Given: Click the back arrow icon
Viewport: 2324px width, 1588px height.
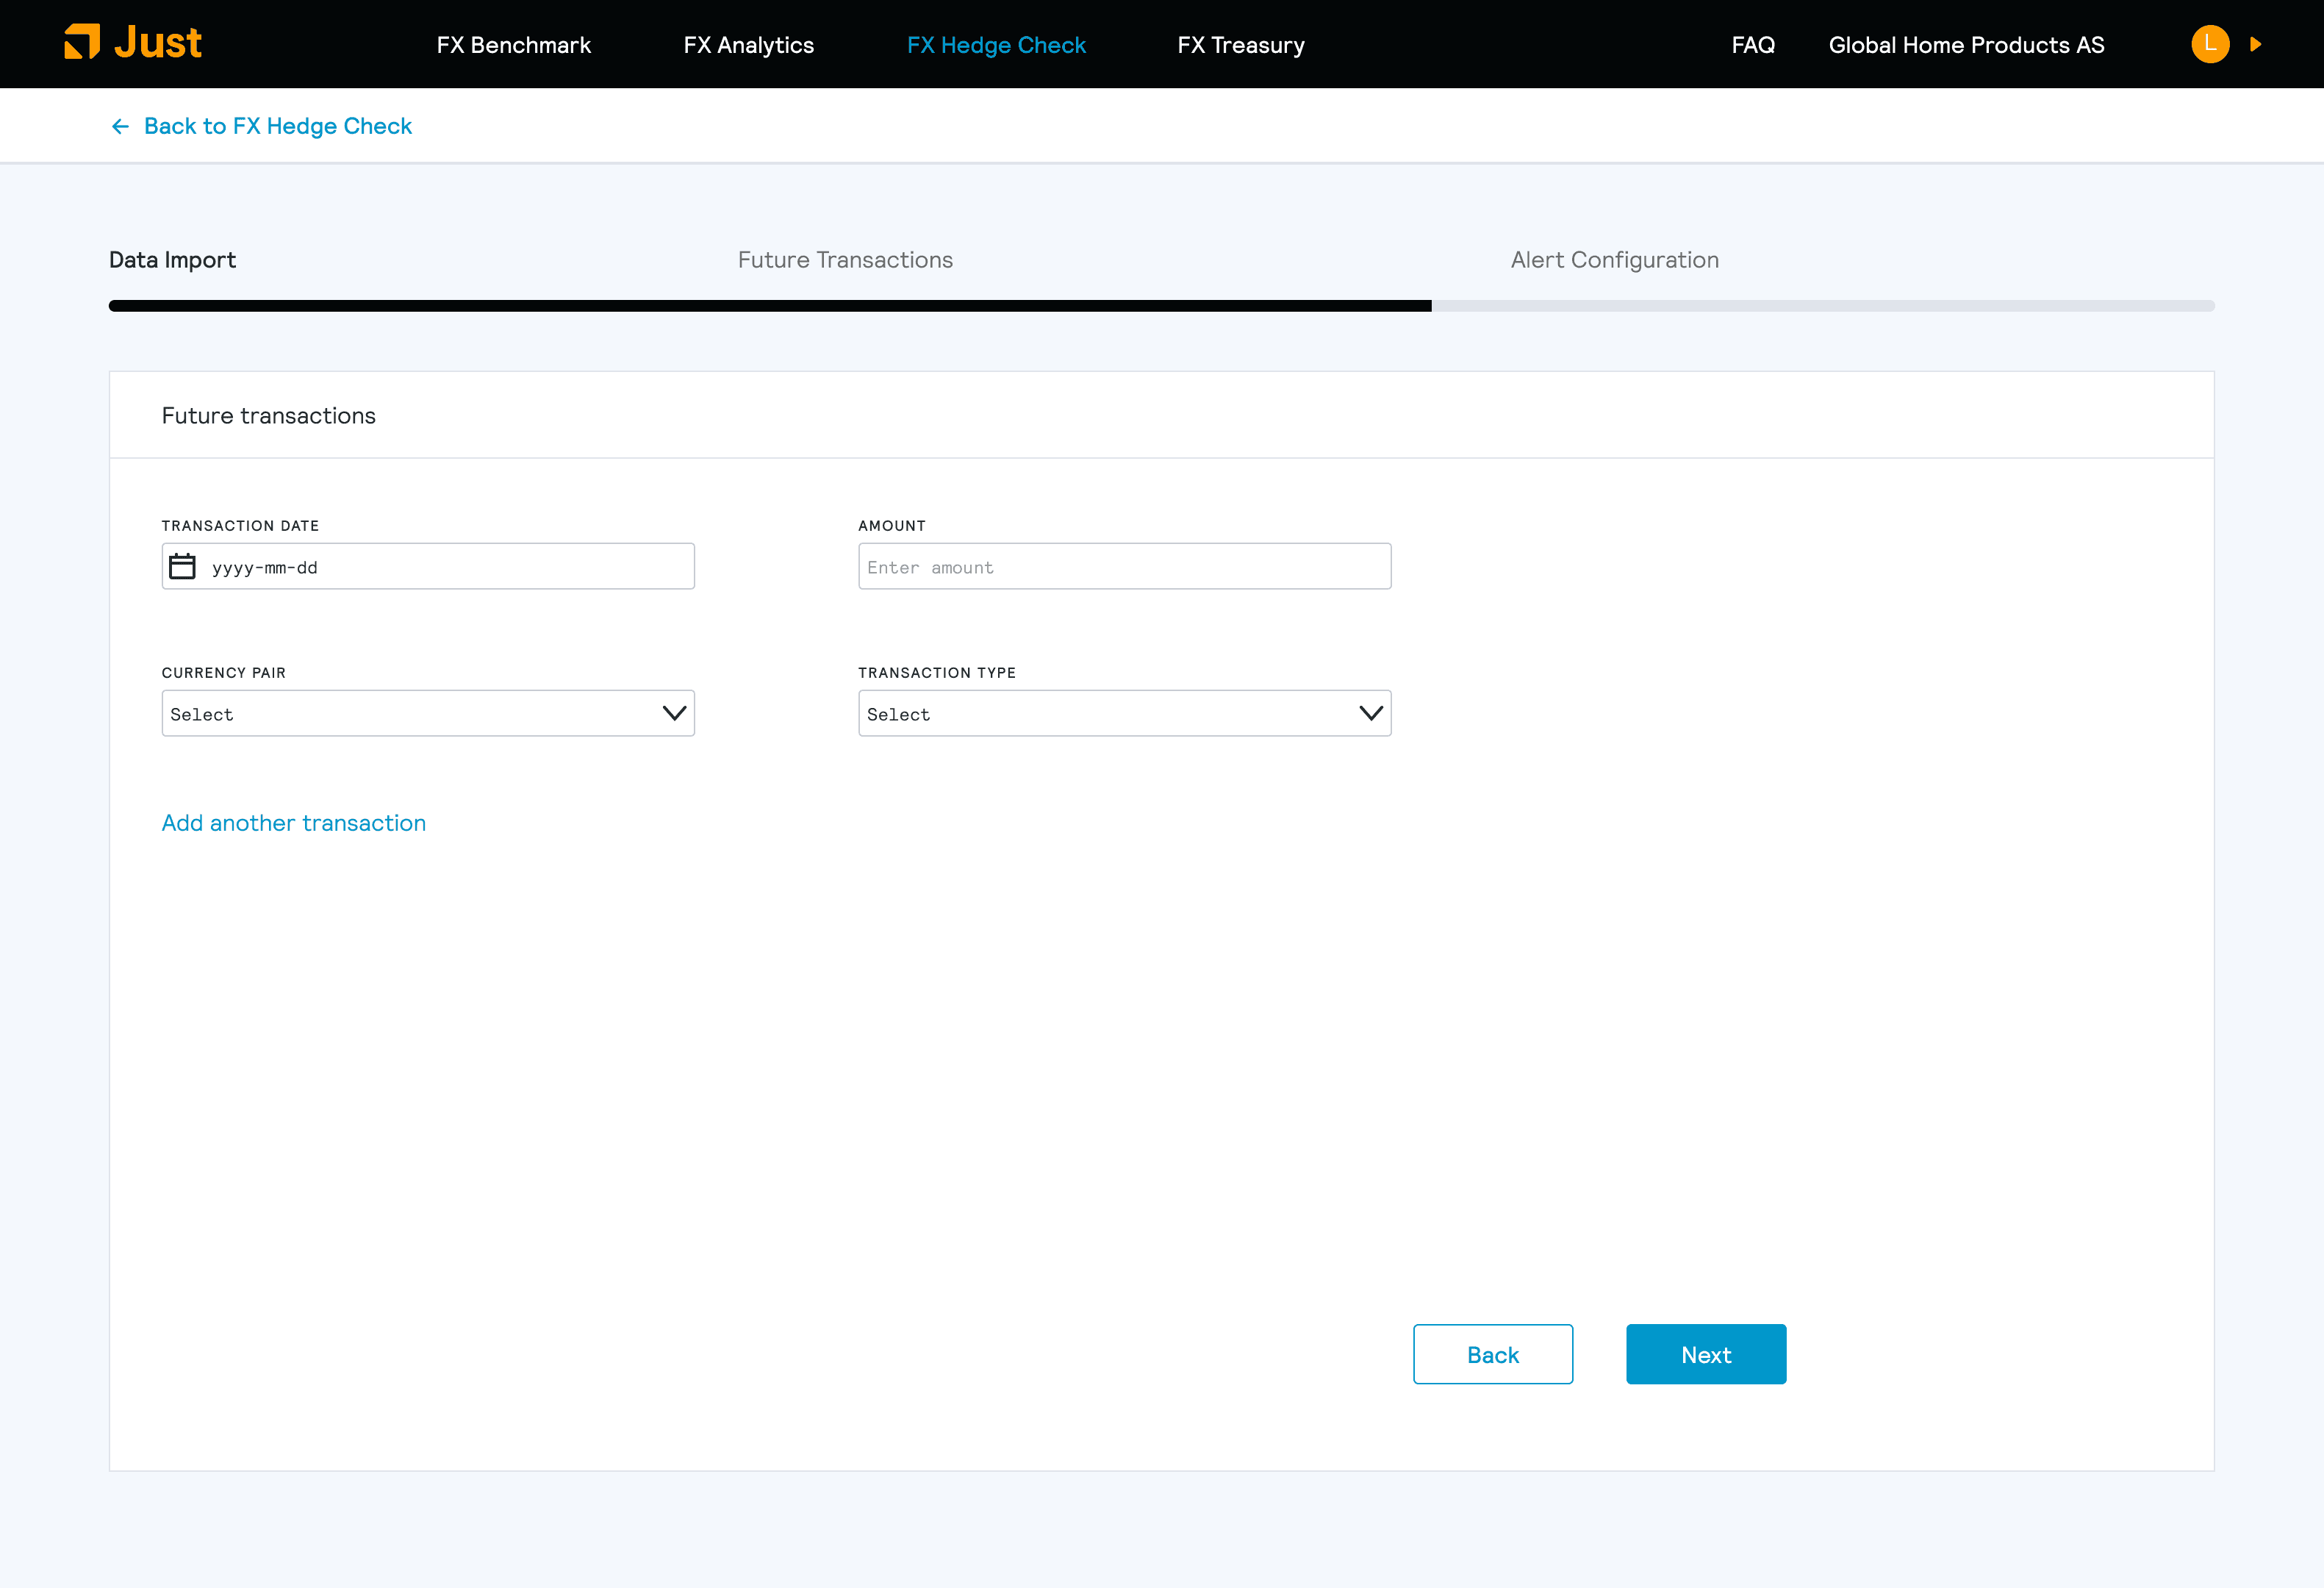Looking at the screenshot, I should [120, 126].
